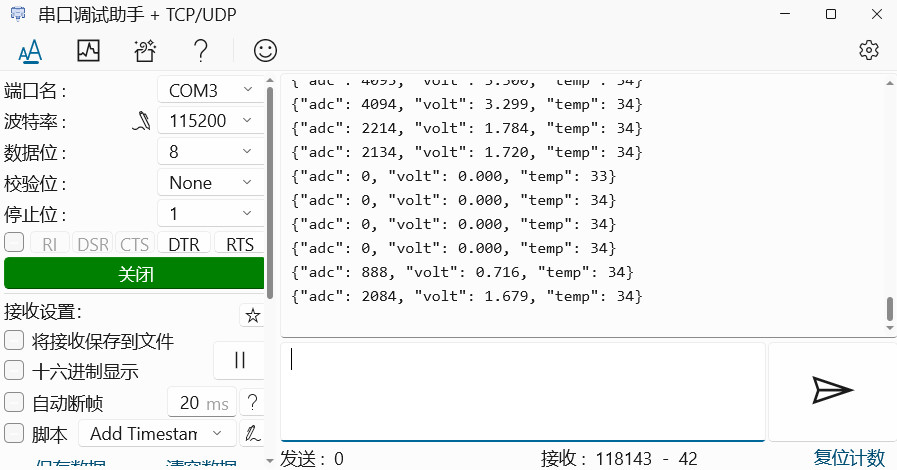
Task: Open the waveform chart view icon
Action: 88,51
